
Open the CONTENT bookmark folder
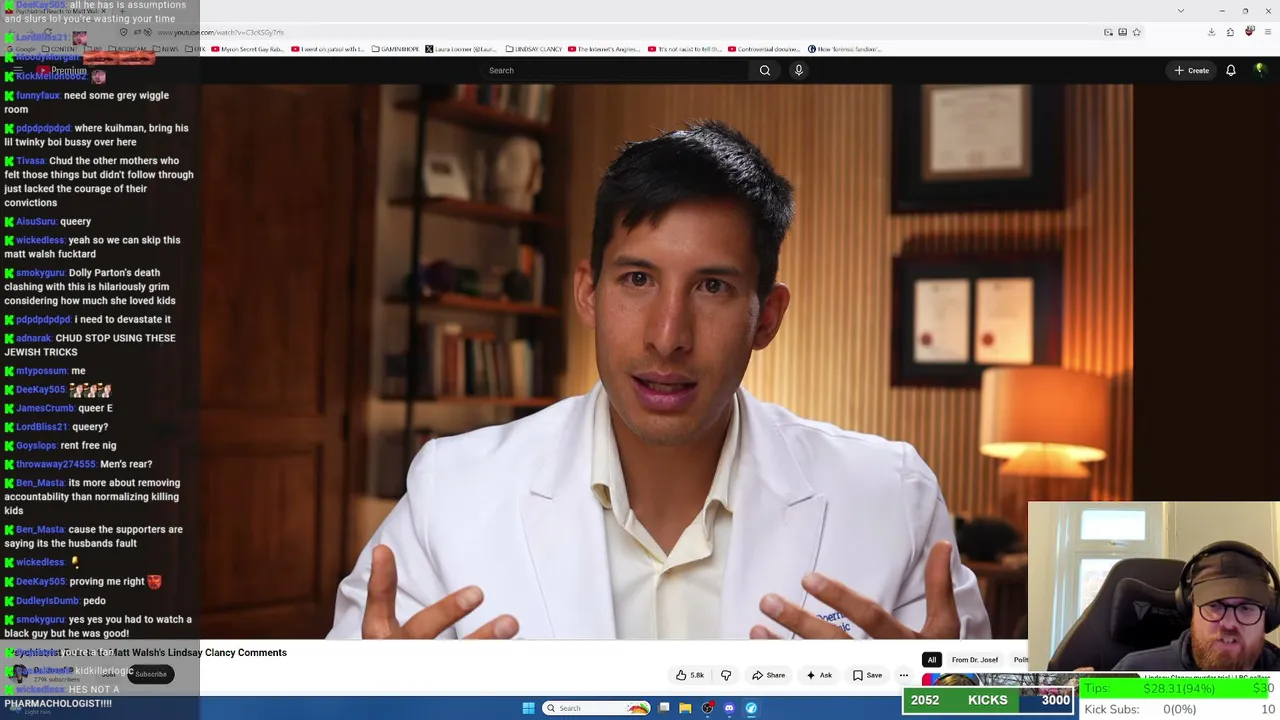tap(58, 49)
